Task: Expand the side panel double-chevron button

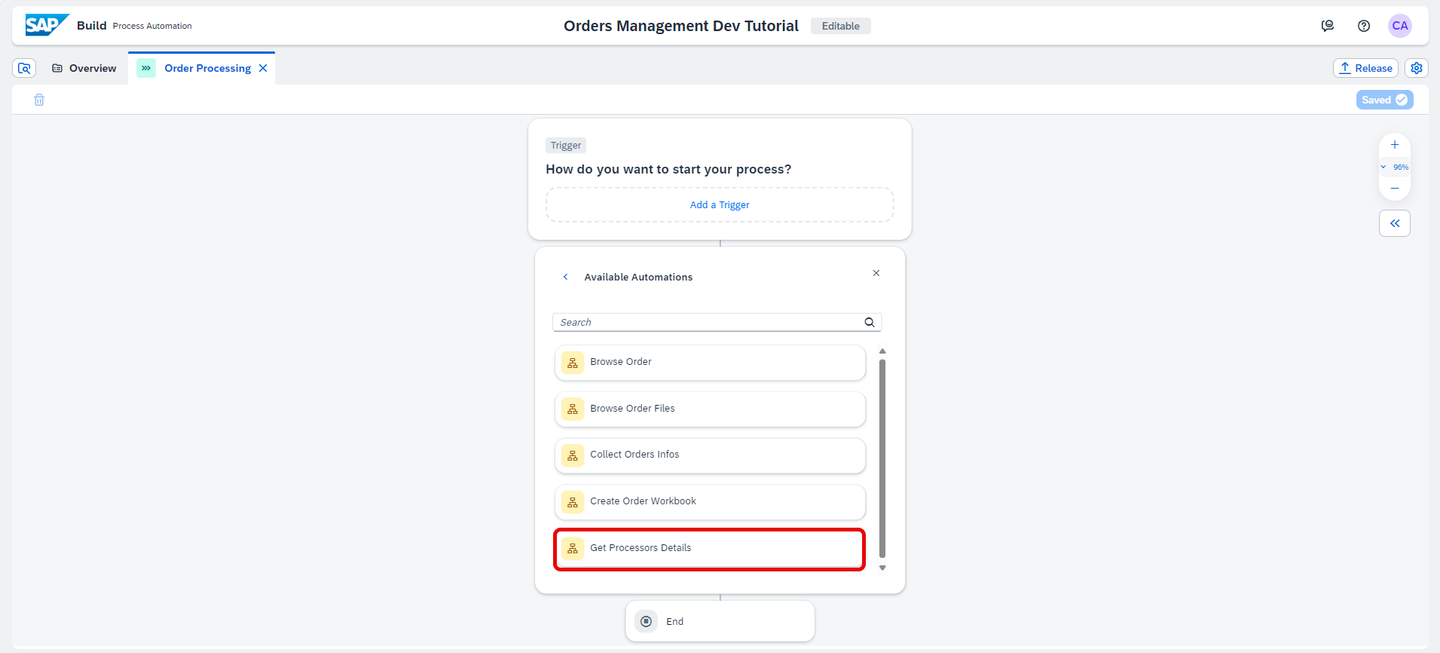Action: (1395, 223)
